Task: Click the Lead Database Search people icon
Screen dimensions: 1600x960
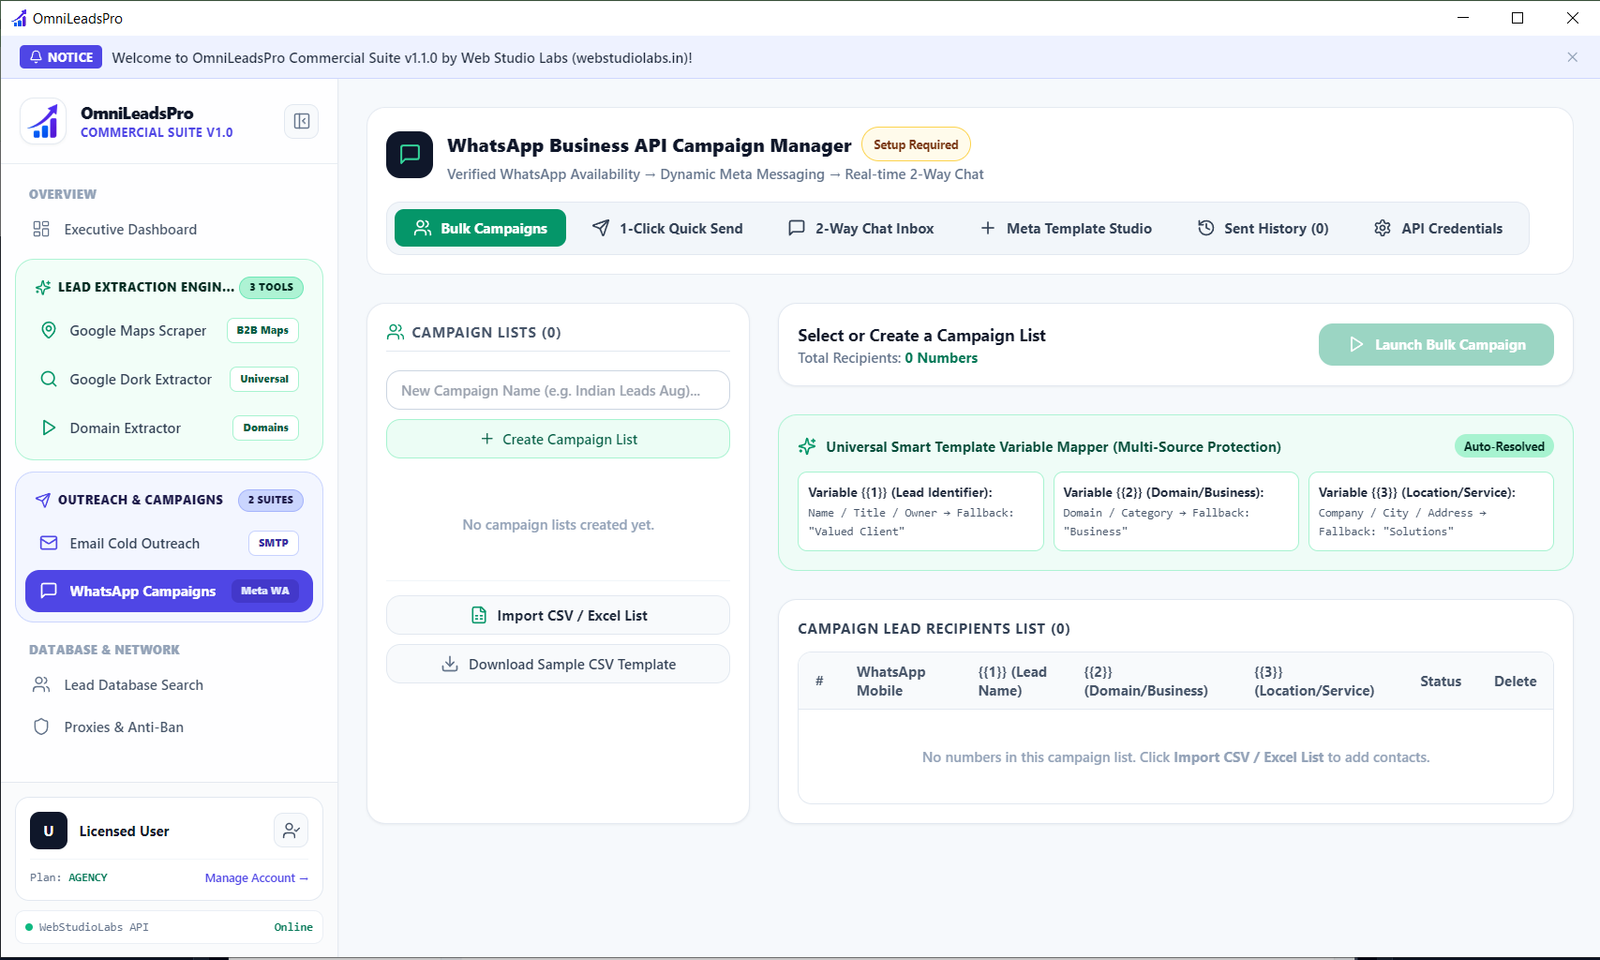Action: point(41,685)
